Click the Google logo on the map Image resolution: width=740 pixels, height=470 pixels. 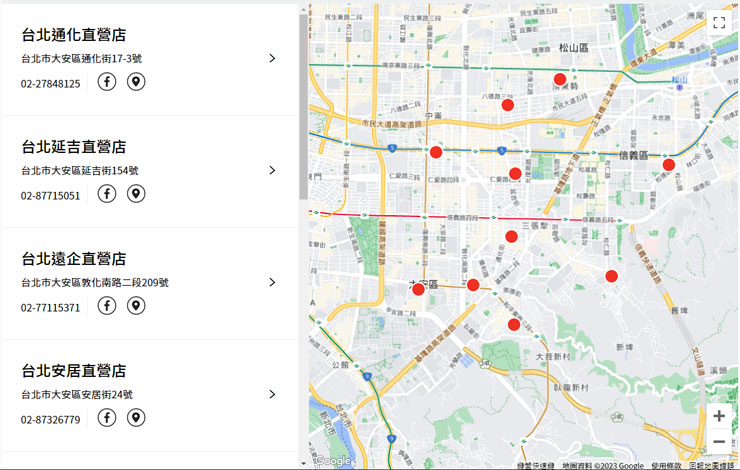click(333, 460)
